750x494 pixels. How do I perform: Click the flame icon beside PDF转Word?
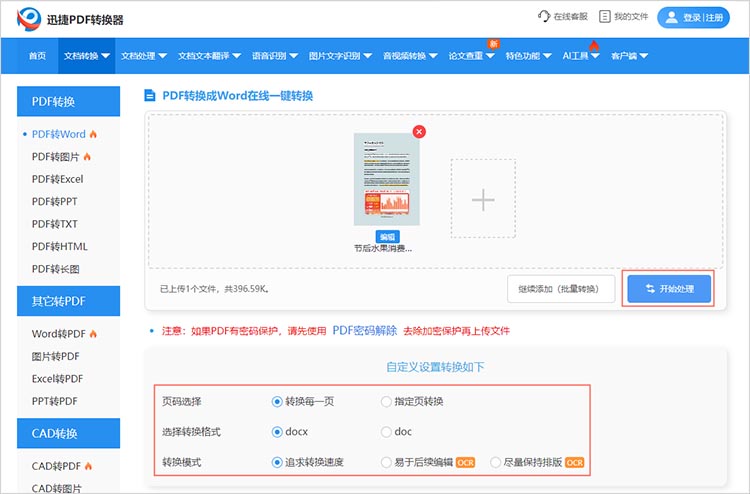point(93,134)
